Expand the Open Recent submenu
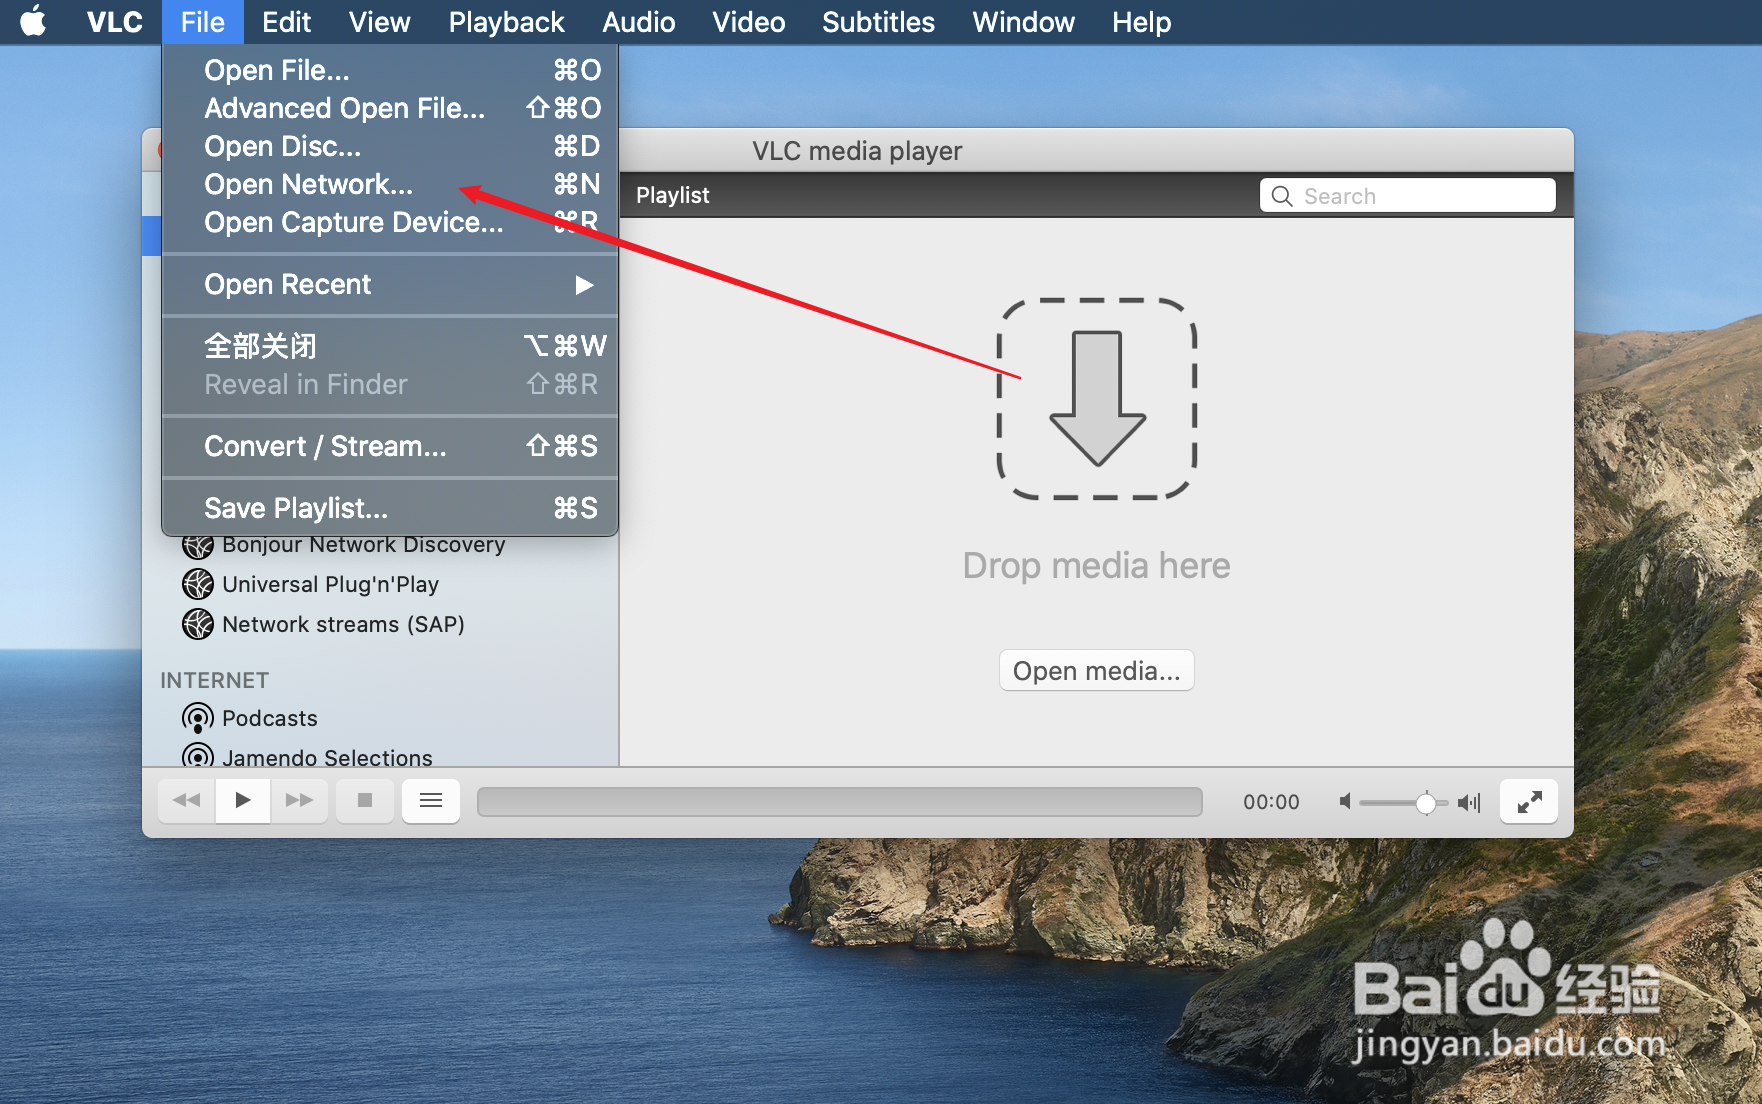 point(390,284)
